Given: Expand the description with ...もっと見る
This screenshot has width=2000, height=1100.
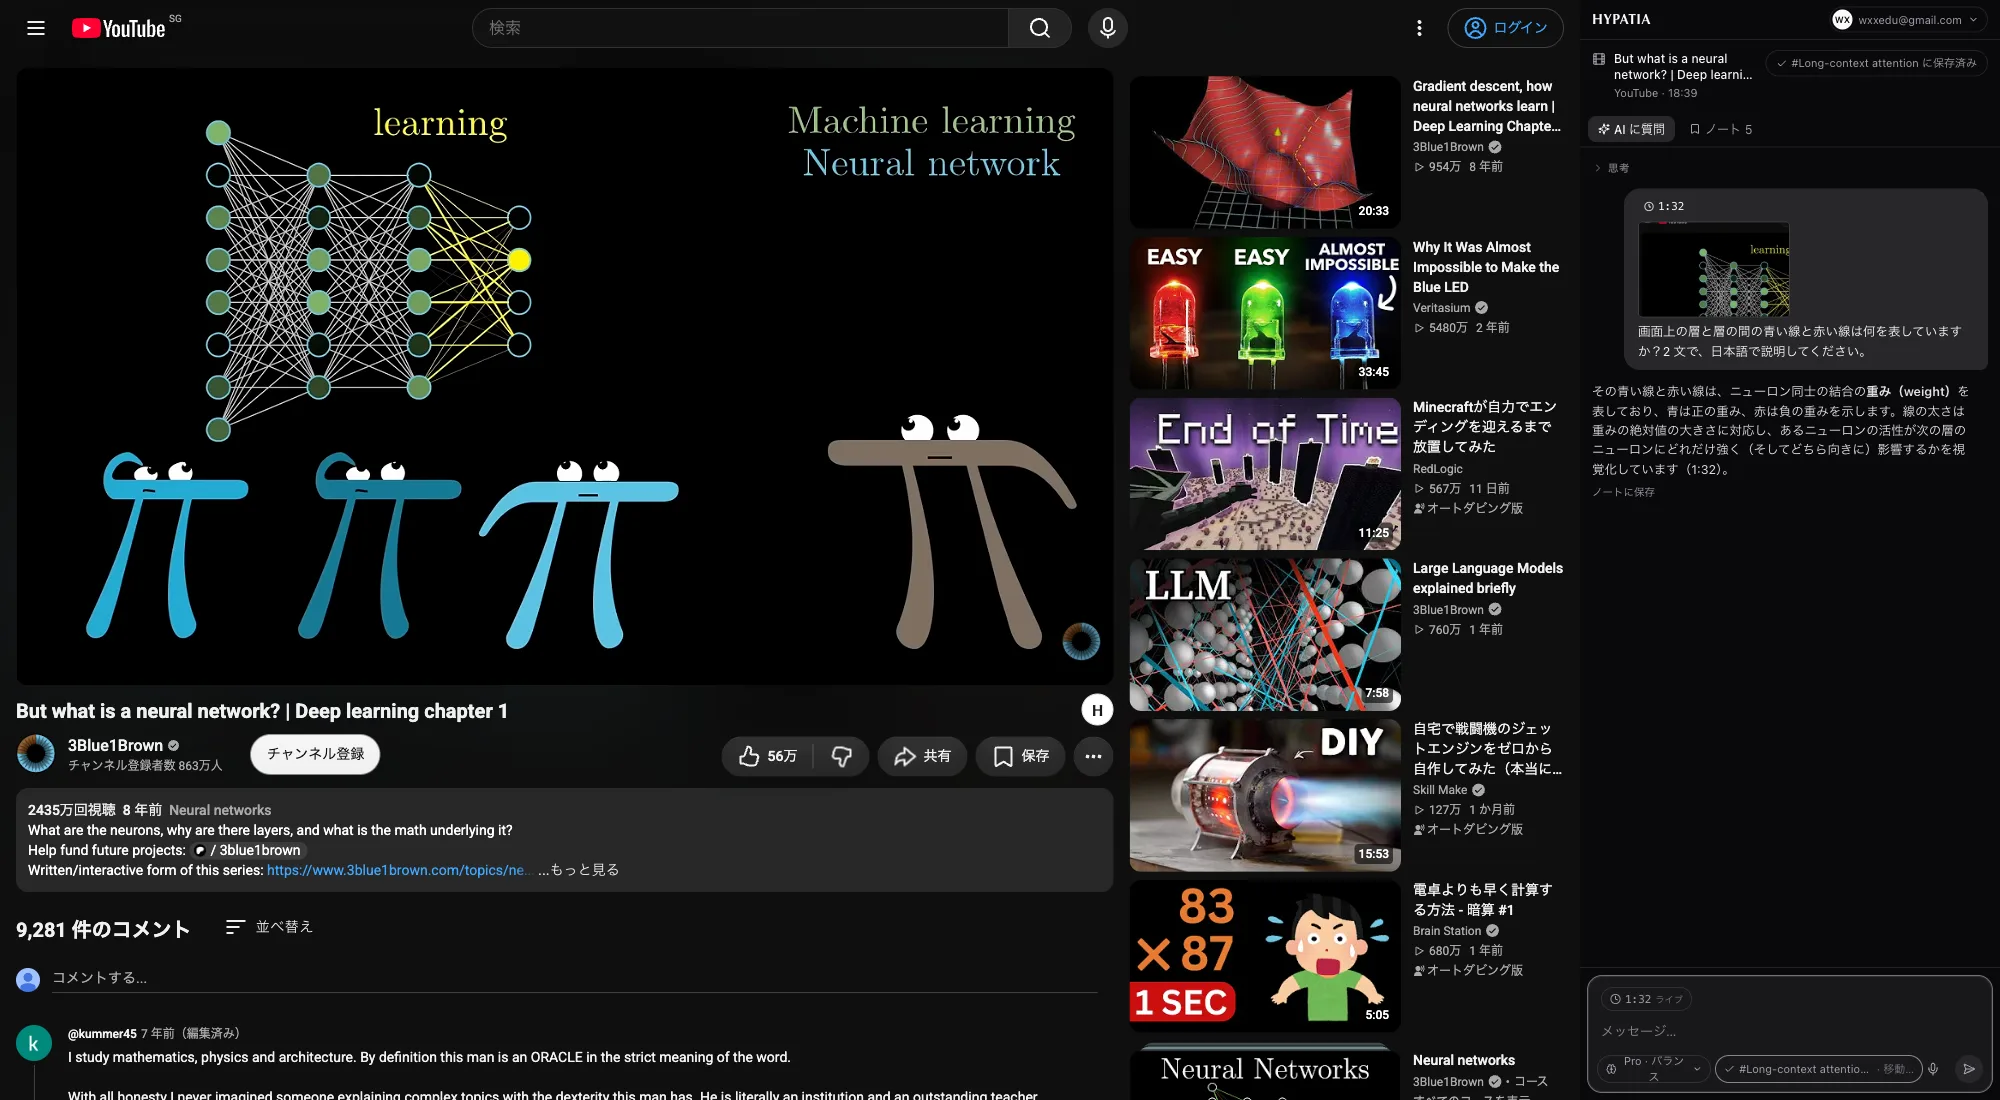Looking at the screenshot, I should [x=578, y=870].
